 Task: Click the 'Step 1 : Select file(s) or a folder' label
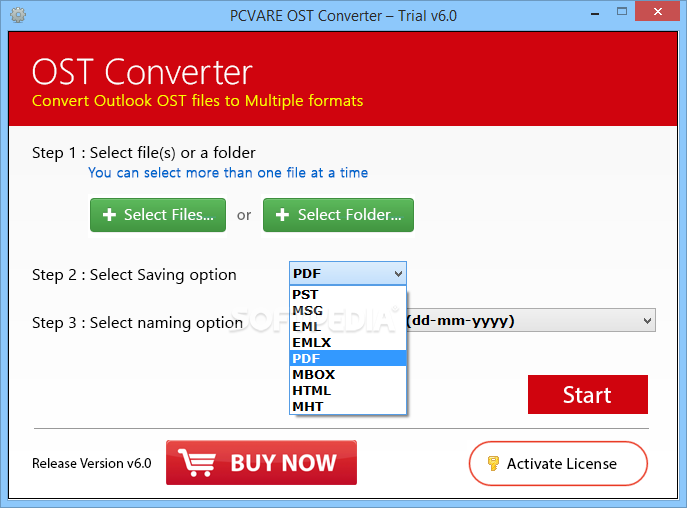click(144, 153)
